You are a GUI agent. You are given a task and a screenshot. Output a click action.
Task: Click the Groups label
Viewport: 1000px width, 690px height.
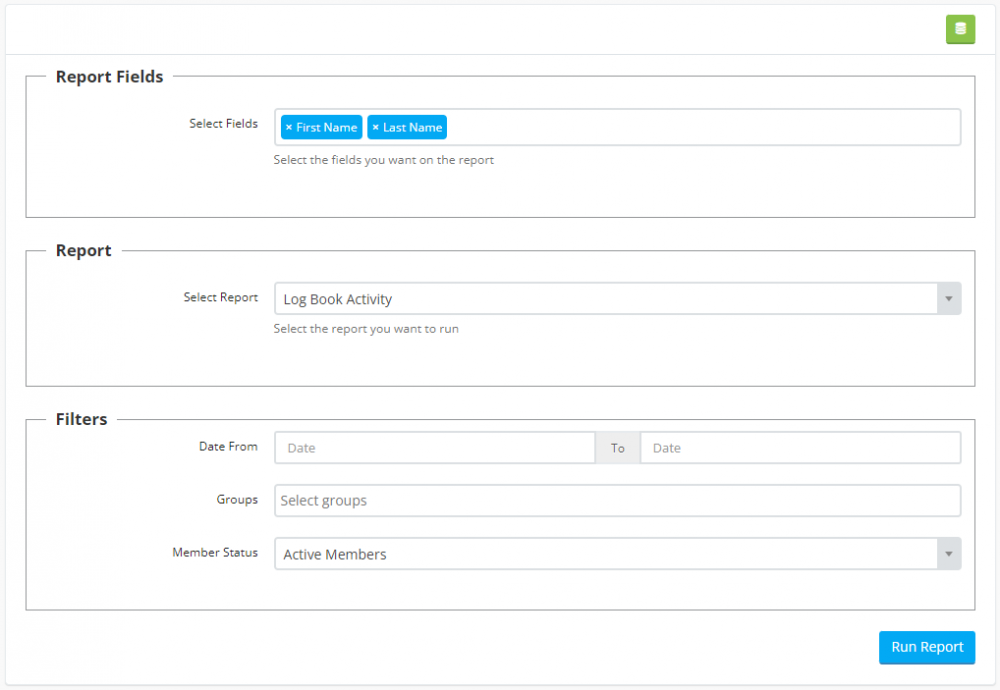[x=237, y=499]
